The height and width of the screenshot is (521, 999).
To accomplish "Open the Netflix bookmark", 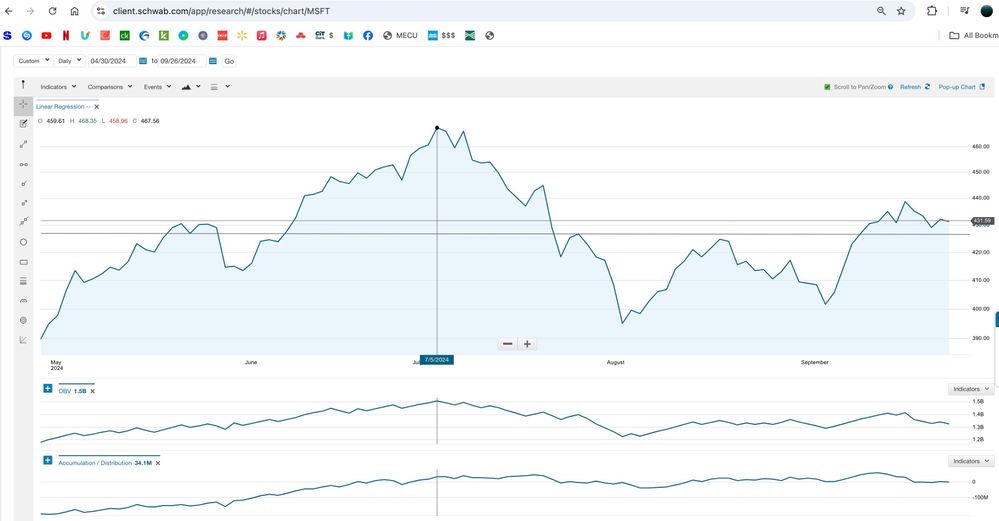I will [66, 36].
